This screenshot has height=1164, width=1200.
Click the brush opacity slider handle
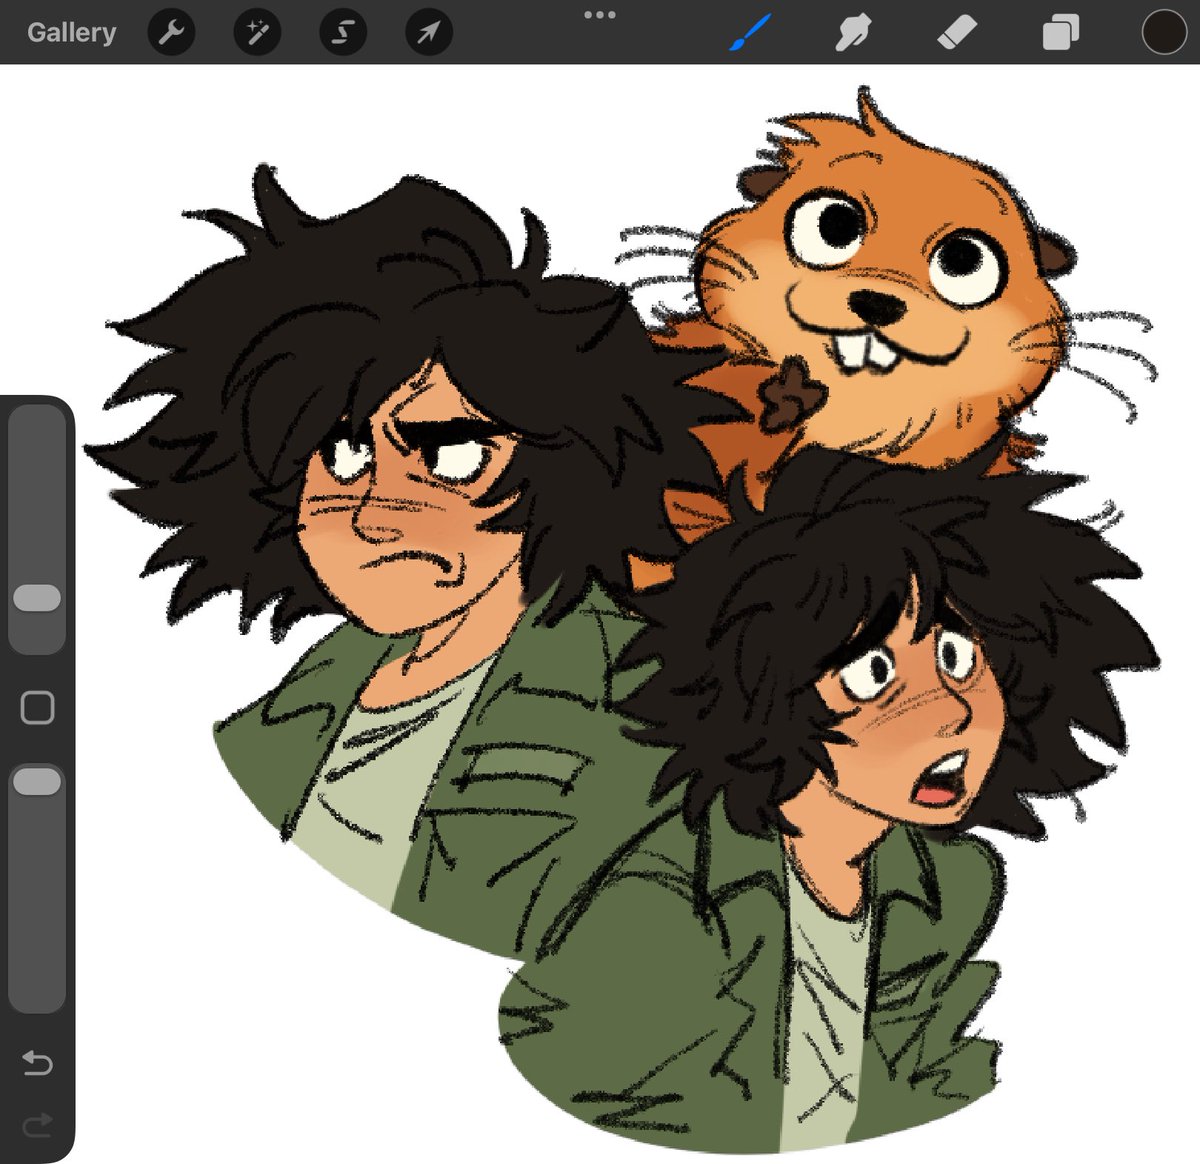37,782
